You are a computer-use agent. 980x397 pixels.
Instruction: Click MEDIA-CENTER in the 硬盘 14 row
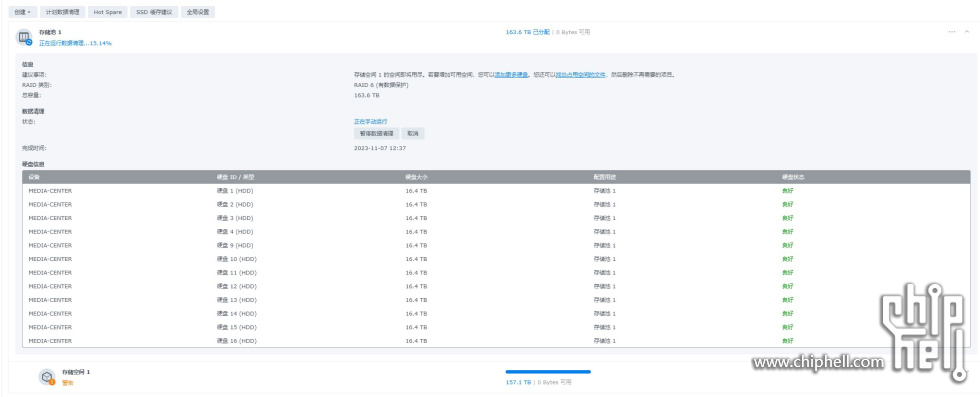click(x=50, y=314)
